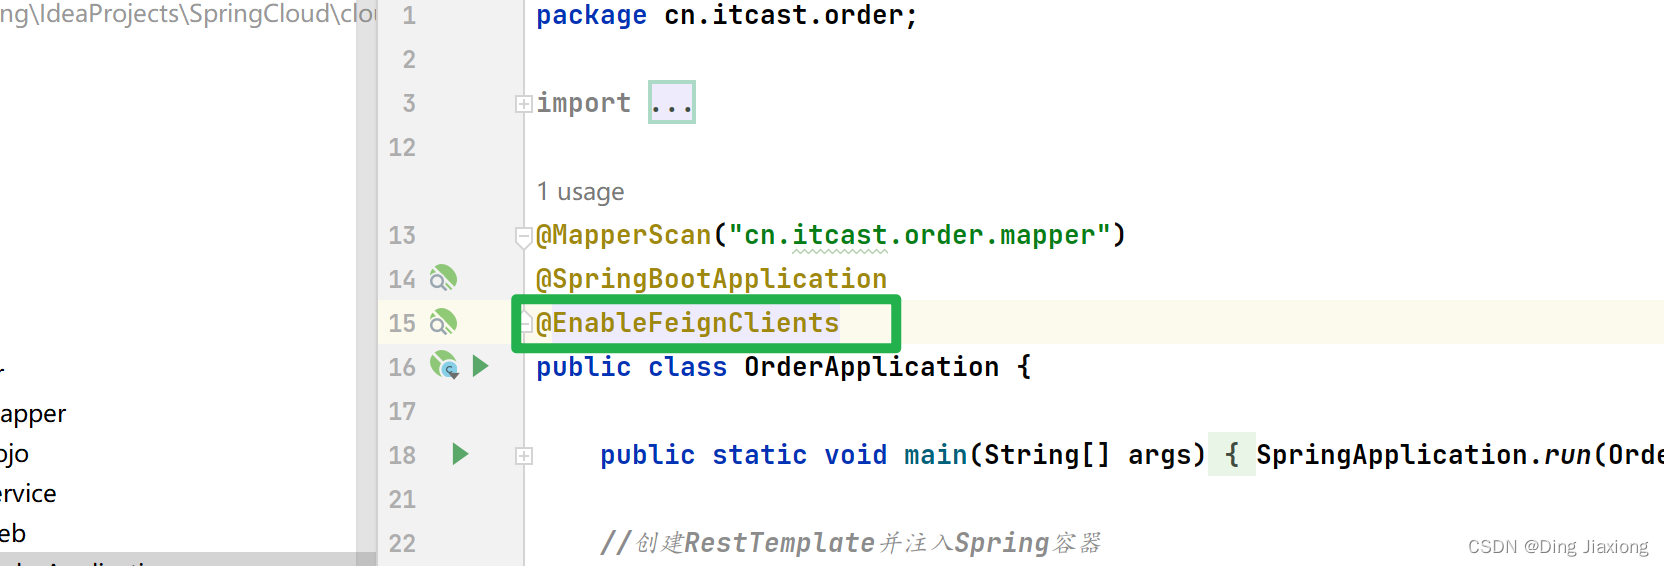
Task: Click the folded import ellipsis placeholder
Action: coord(671,102)
